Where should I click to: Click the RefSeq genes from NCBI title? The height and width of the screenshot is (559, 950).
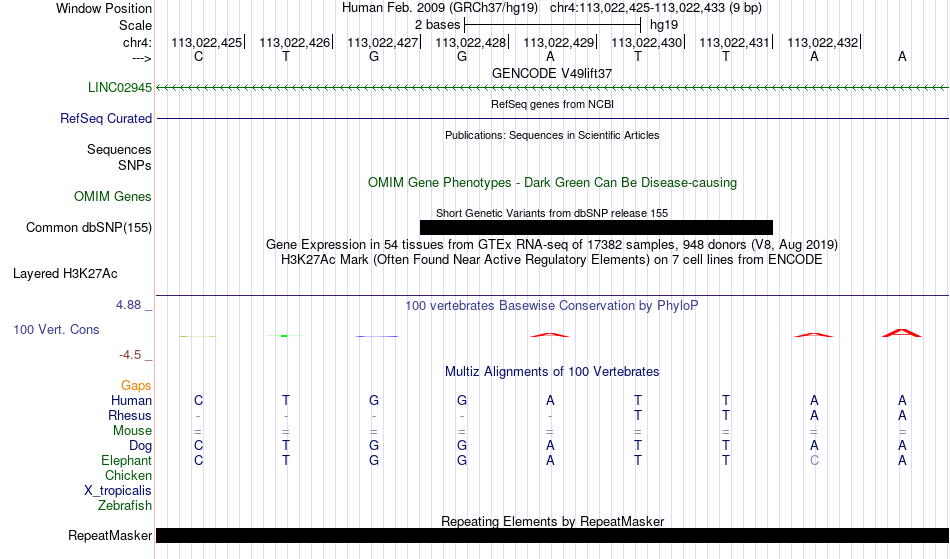[x=553, y=104]
